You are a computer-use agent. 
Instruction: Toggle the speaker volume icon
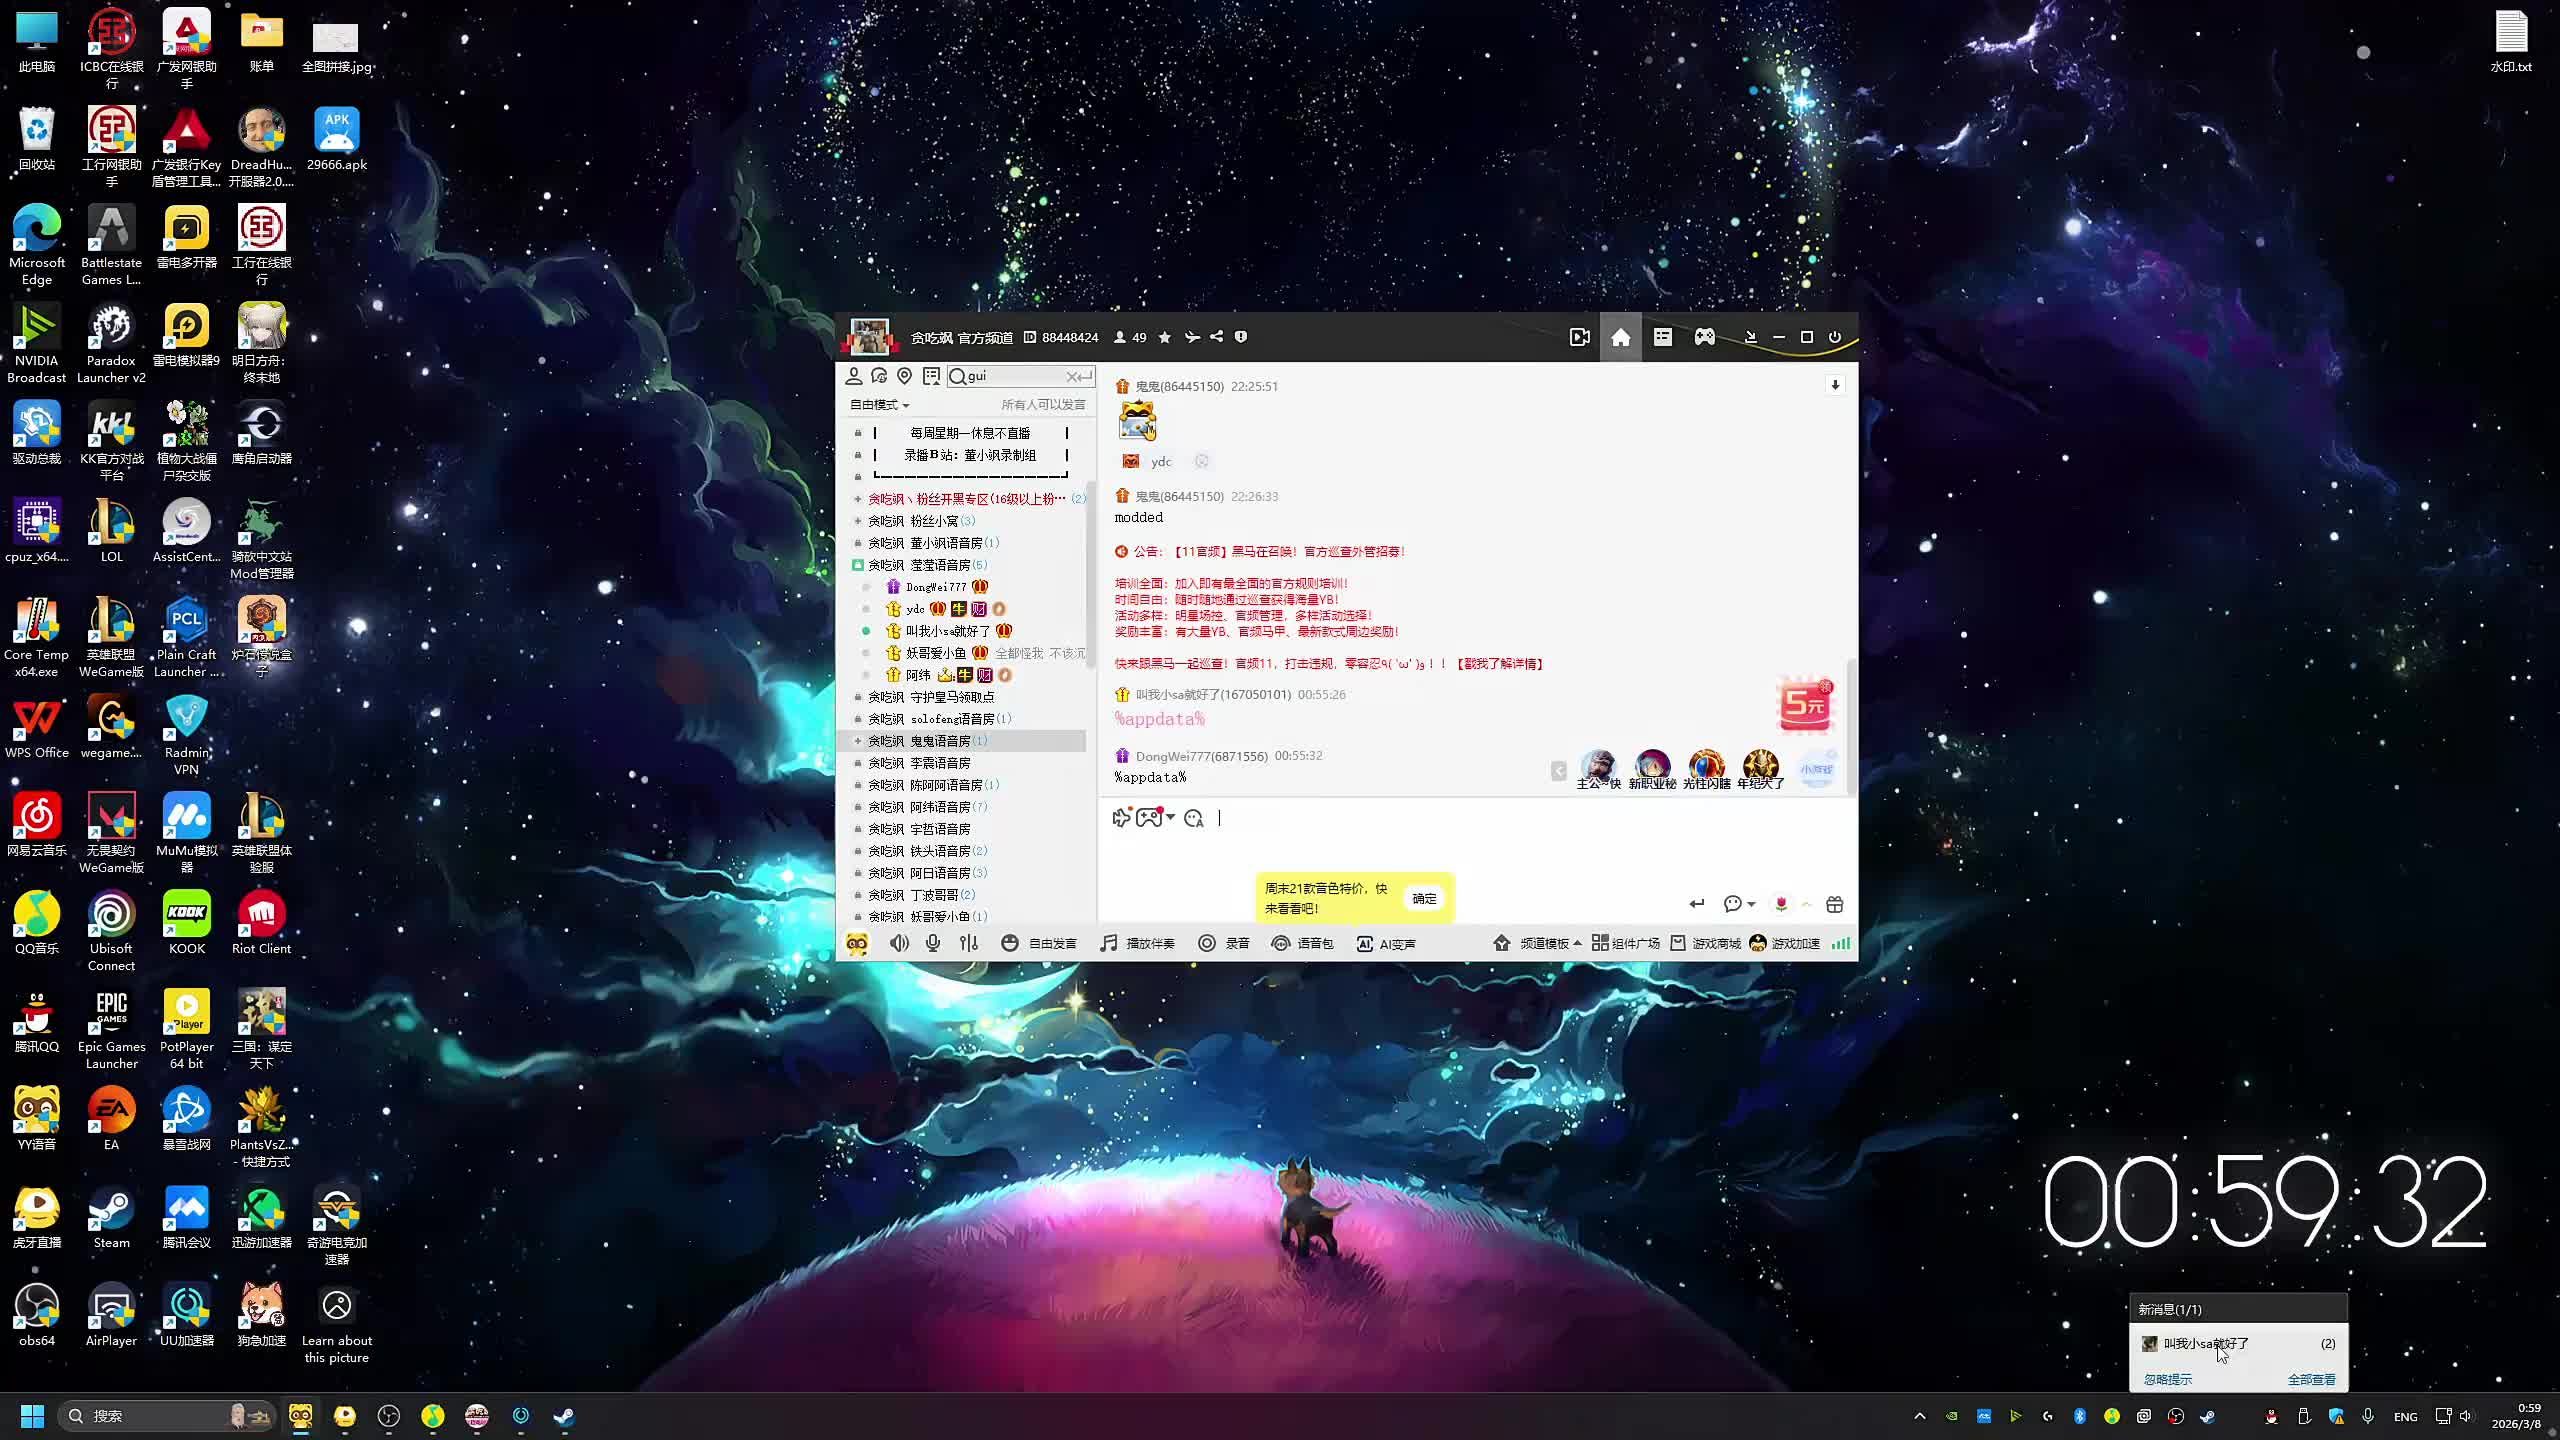(x=899, y=943)
